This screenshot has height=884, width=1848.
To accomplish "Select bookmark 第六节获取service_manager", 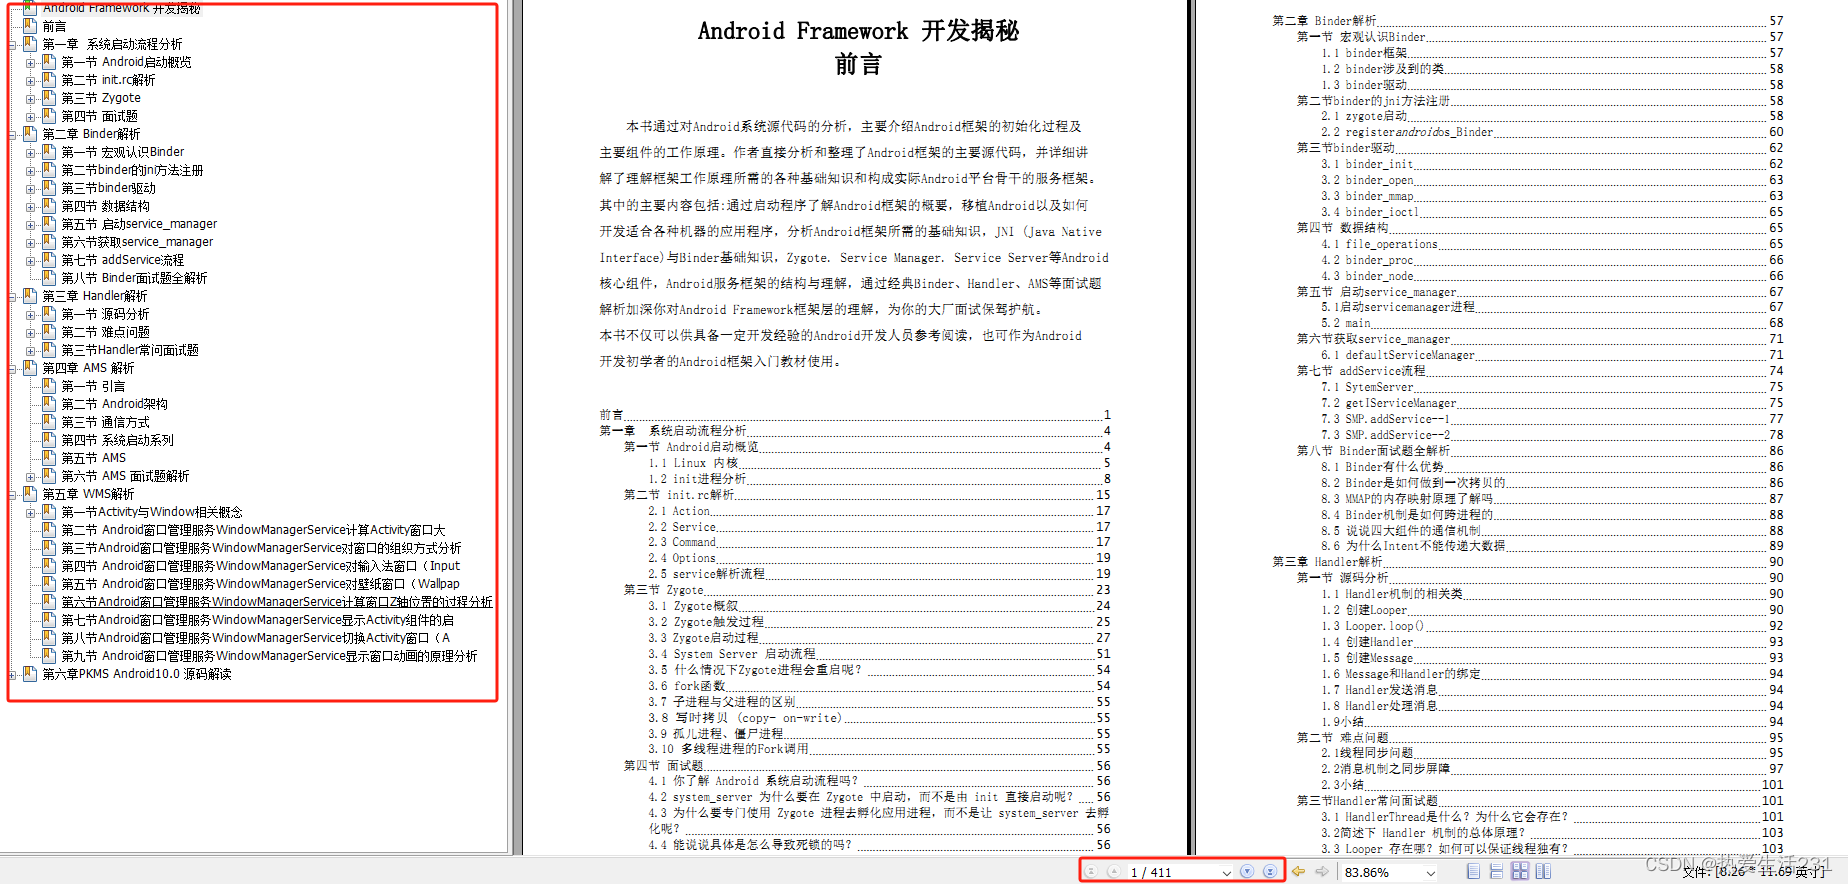I will [x=137, y=242].
